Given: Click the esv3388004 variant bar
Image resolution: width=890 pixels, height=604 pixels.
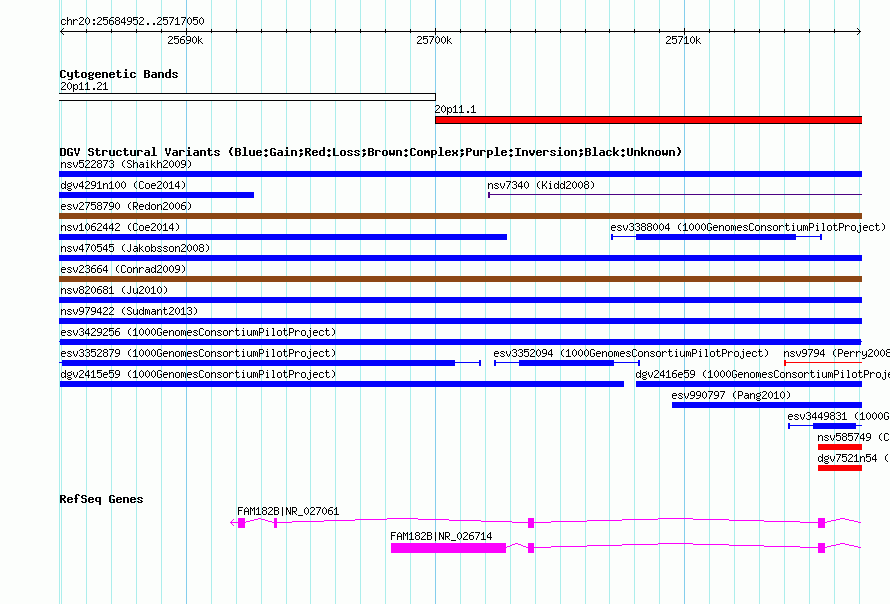Looking at the screenshot, I should pyautogui.click(x=716, y=237).
